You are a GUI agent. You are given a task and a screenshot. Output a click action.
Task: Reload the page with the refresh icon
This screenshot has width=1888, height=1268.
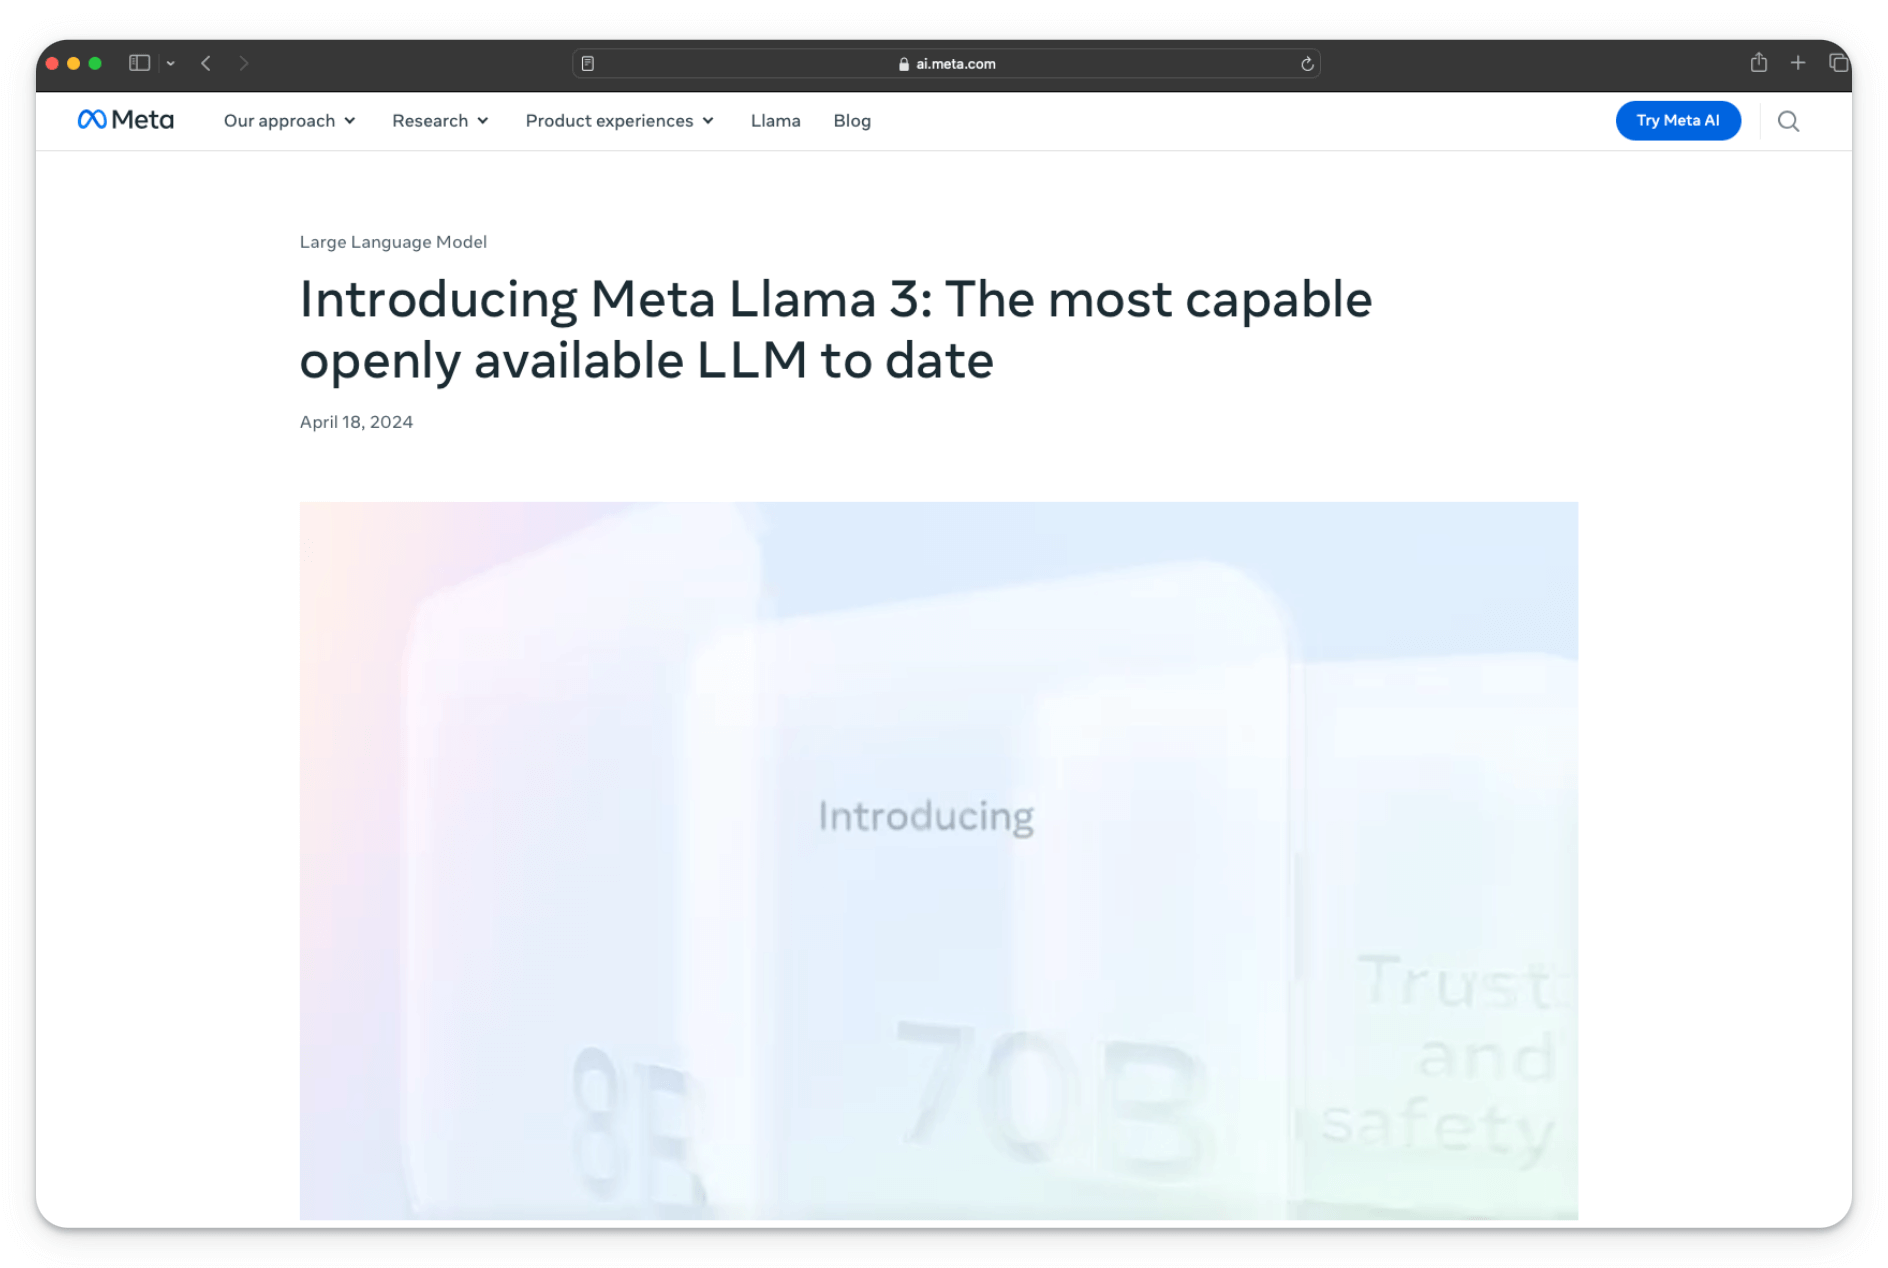click(x=1306, y=64)
